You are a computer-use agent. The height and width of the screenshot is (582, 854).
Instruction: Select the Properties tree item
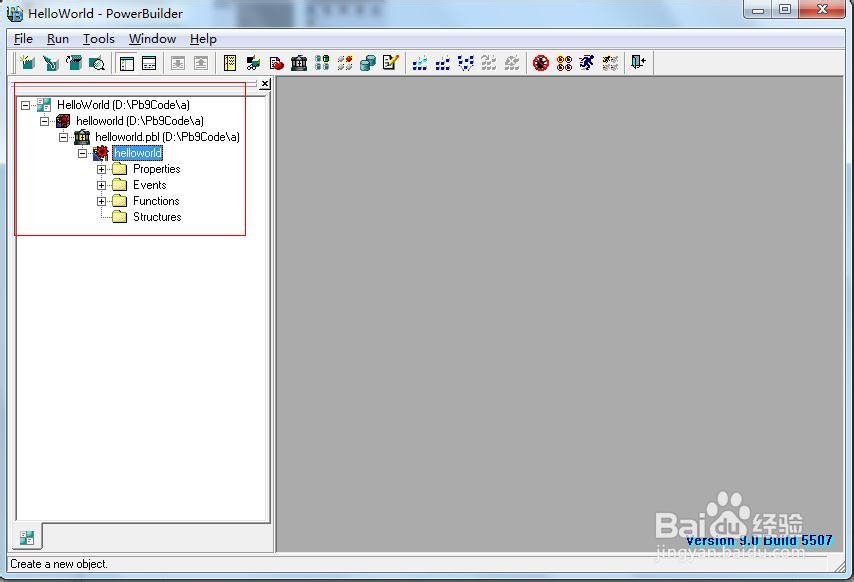(156, 169)
